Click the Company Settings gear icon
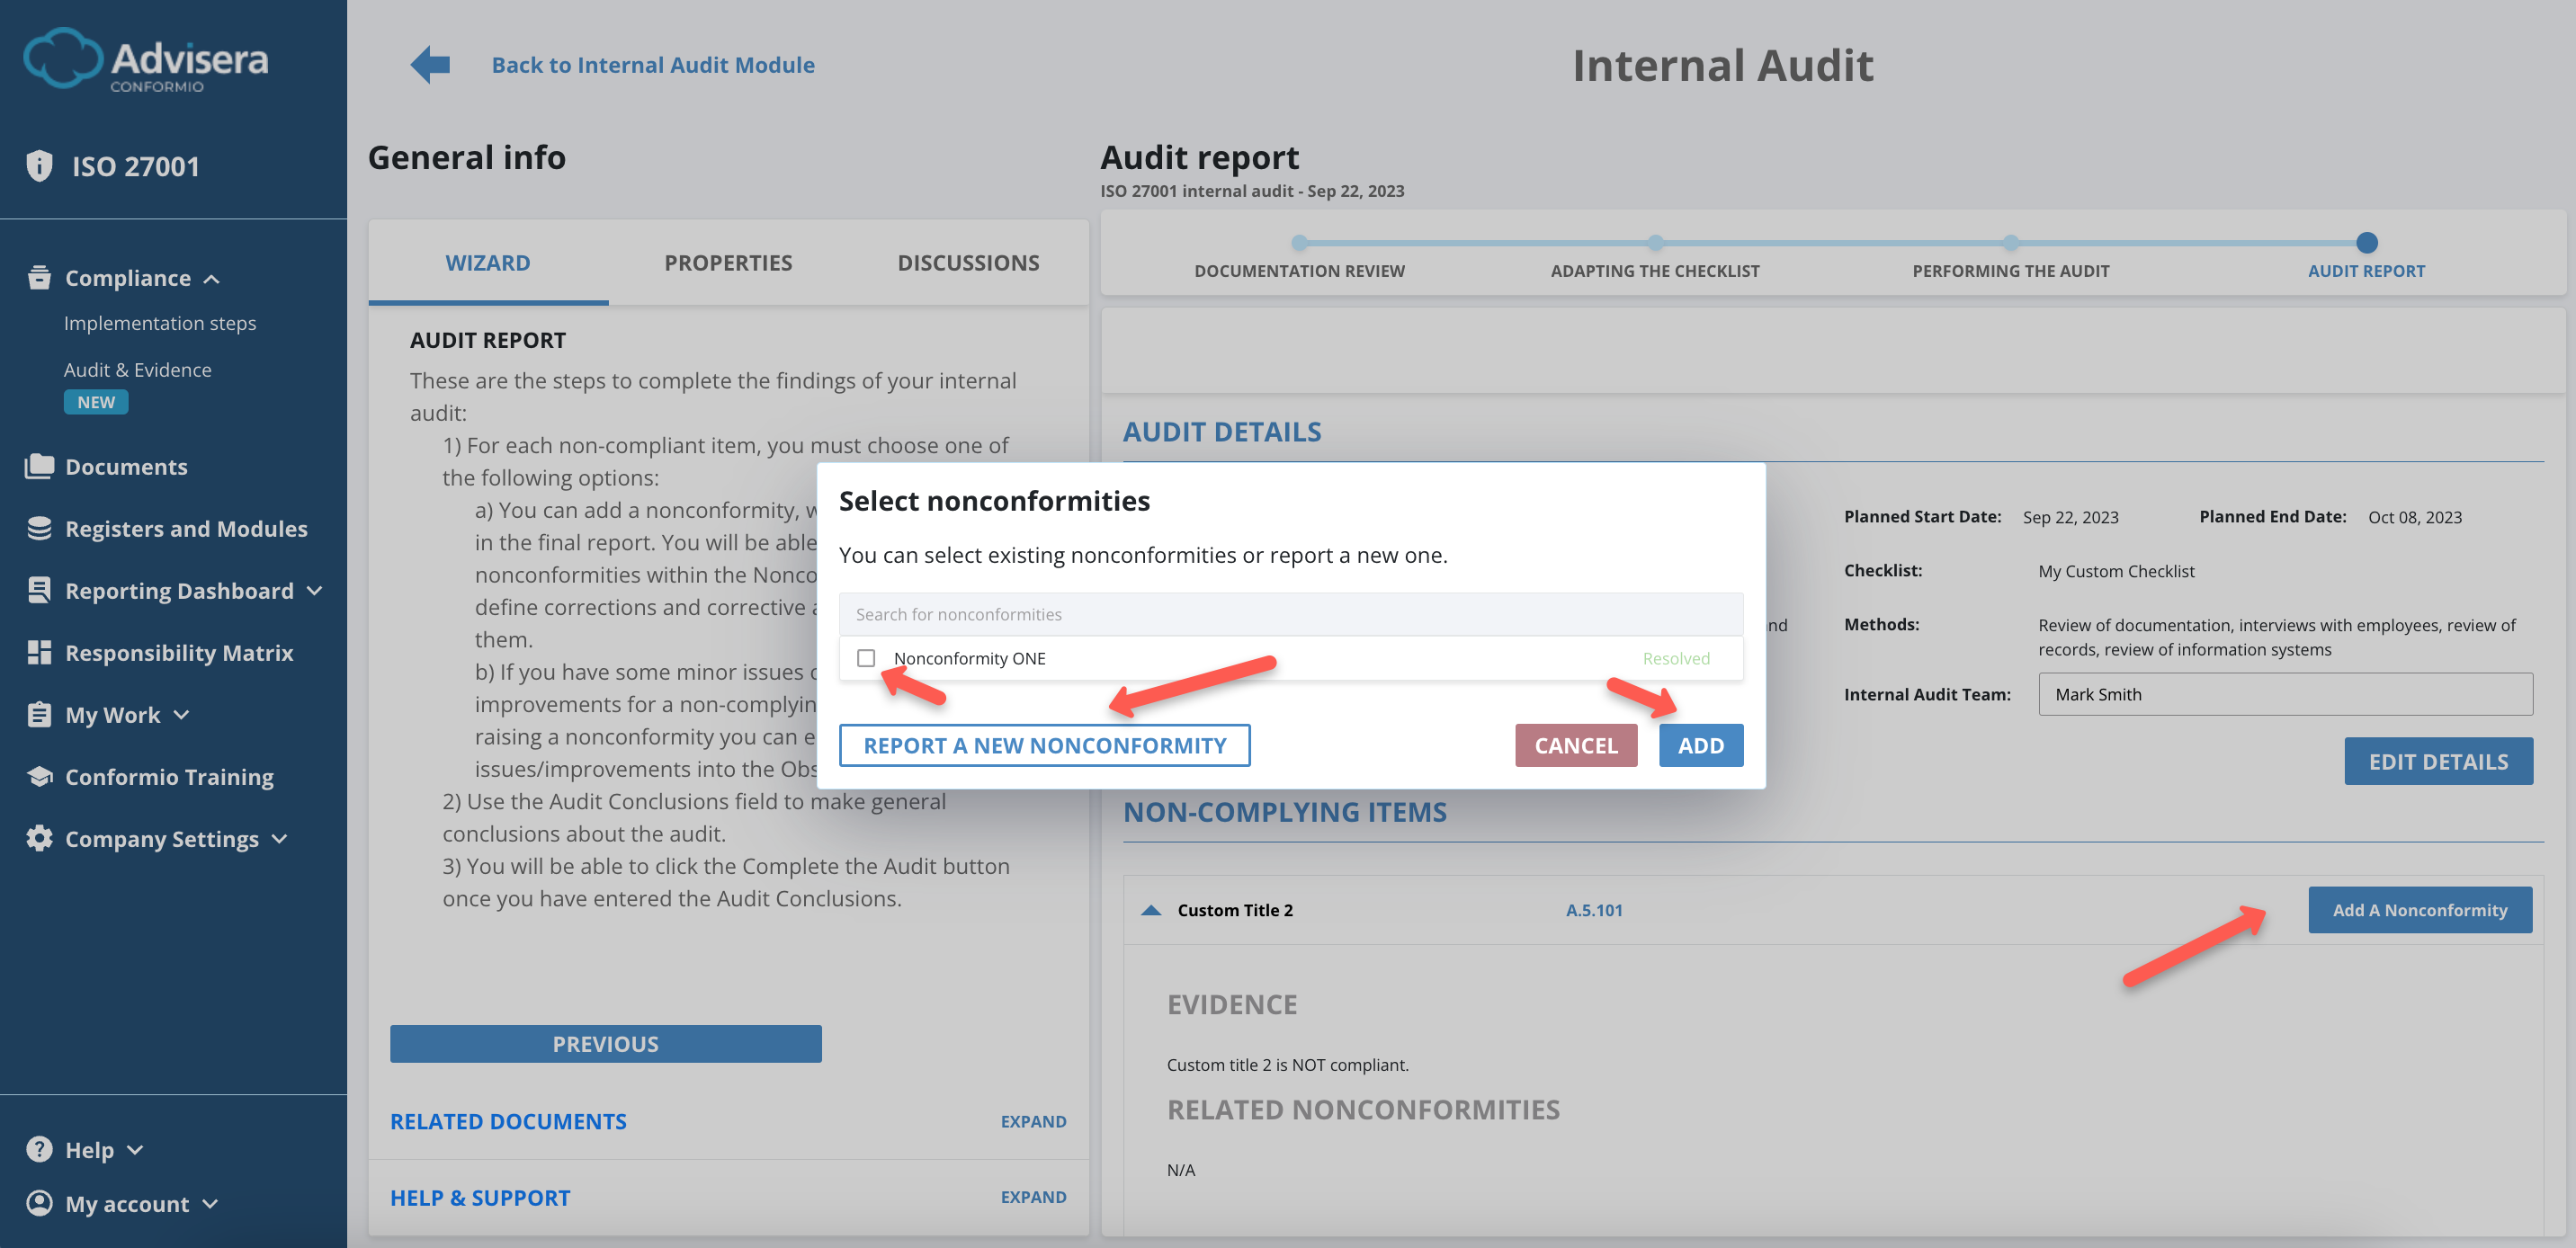 tap(39, 838)
